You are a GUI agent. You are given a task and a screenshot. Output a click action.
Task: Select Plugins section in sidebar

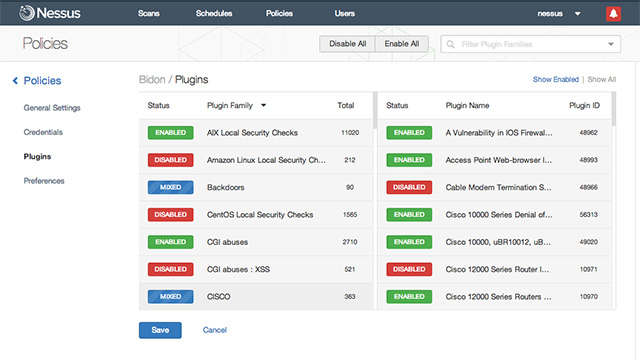[x=37, y=156]
